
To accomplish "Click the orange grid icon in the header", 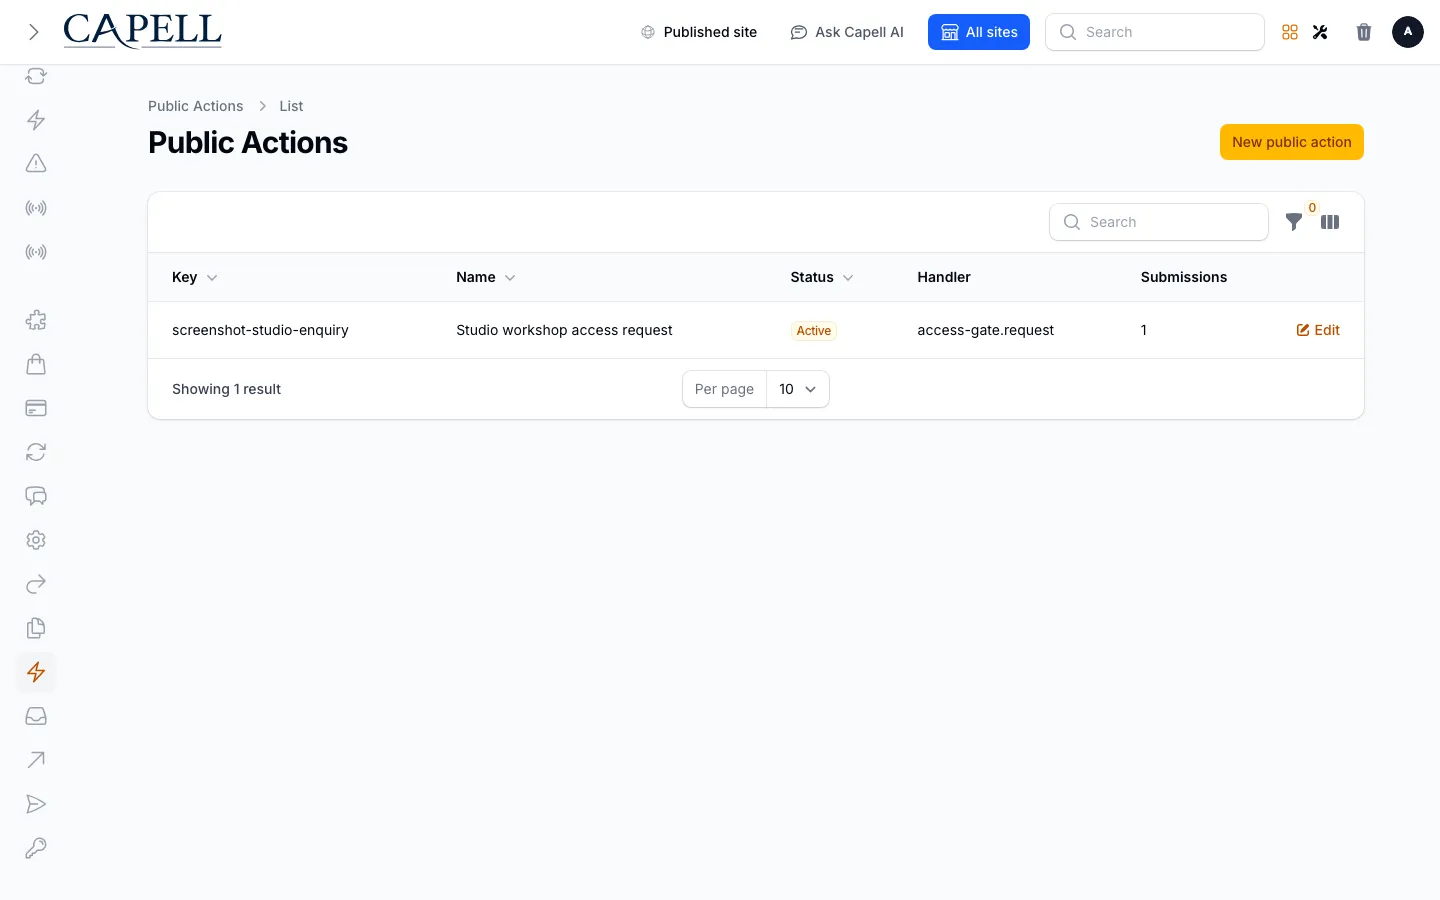I will 1290,32.
